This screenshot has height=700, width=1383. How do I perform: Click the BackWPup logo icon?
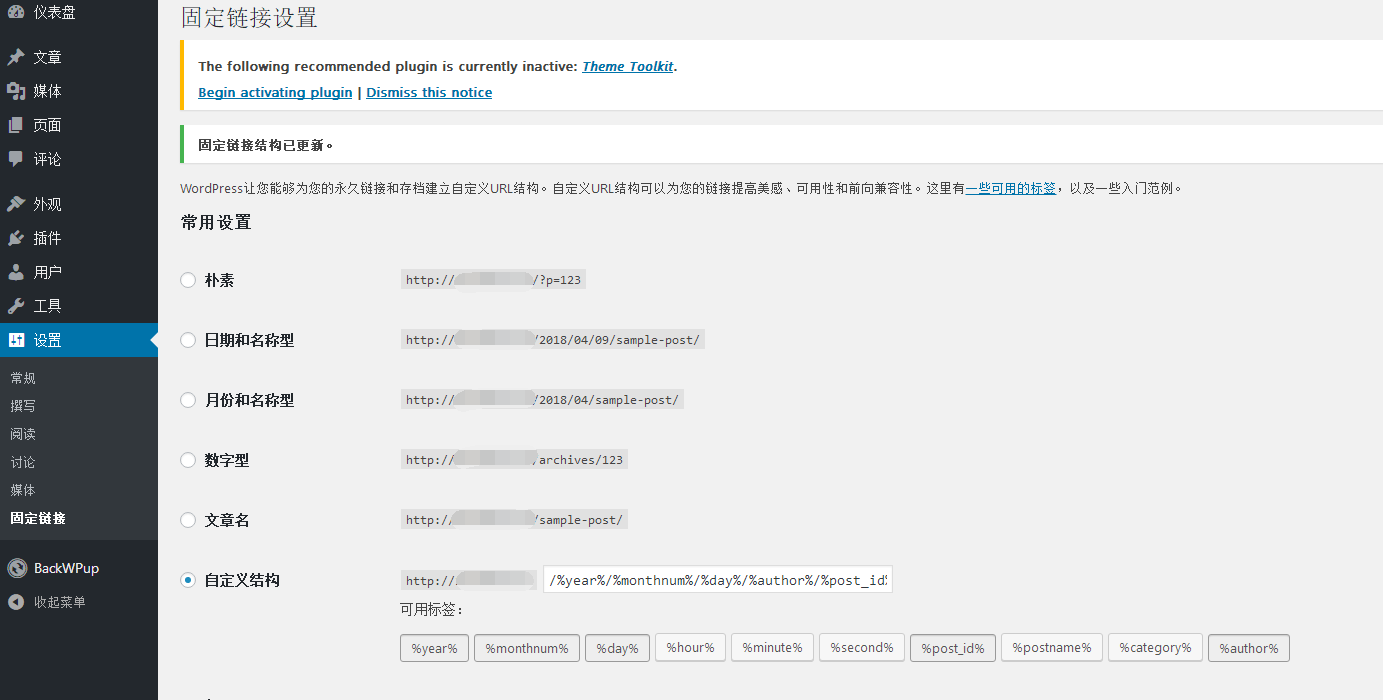[x=17, y=568]
